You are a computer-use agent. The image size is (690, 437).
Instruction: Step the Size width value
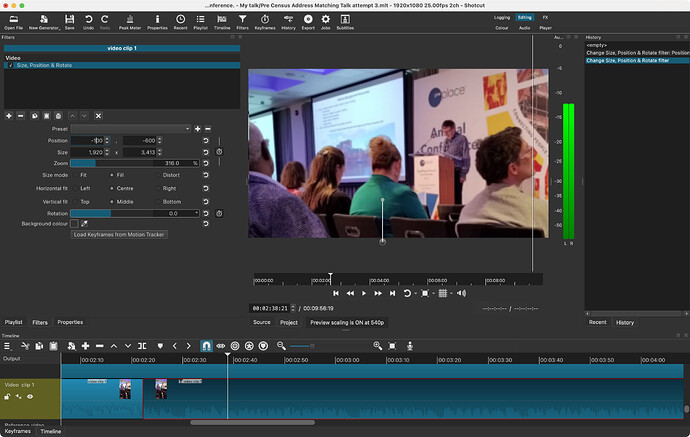(x=107, y=152)
